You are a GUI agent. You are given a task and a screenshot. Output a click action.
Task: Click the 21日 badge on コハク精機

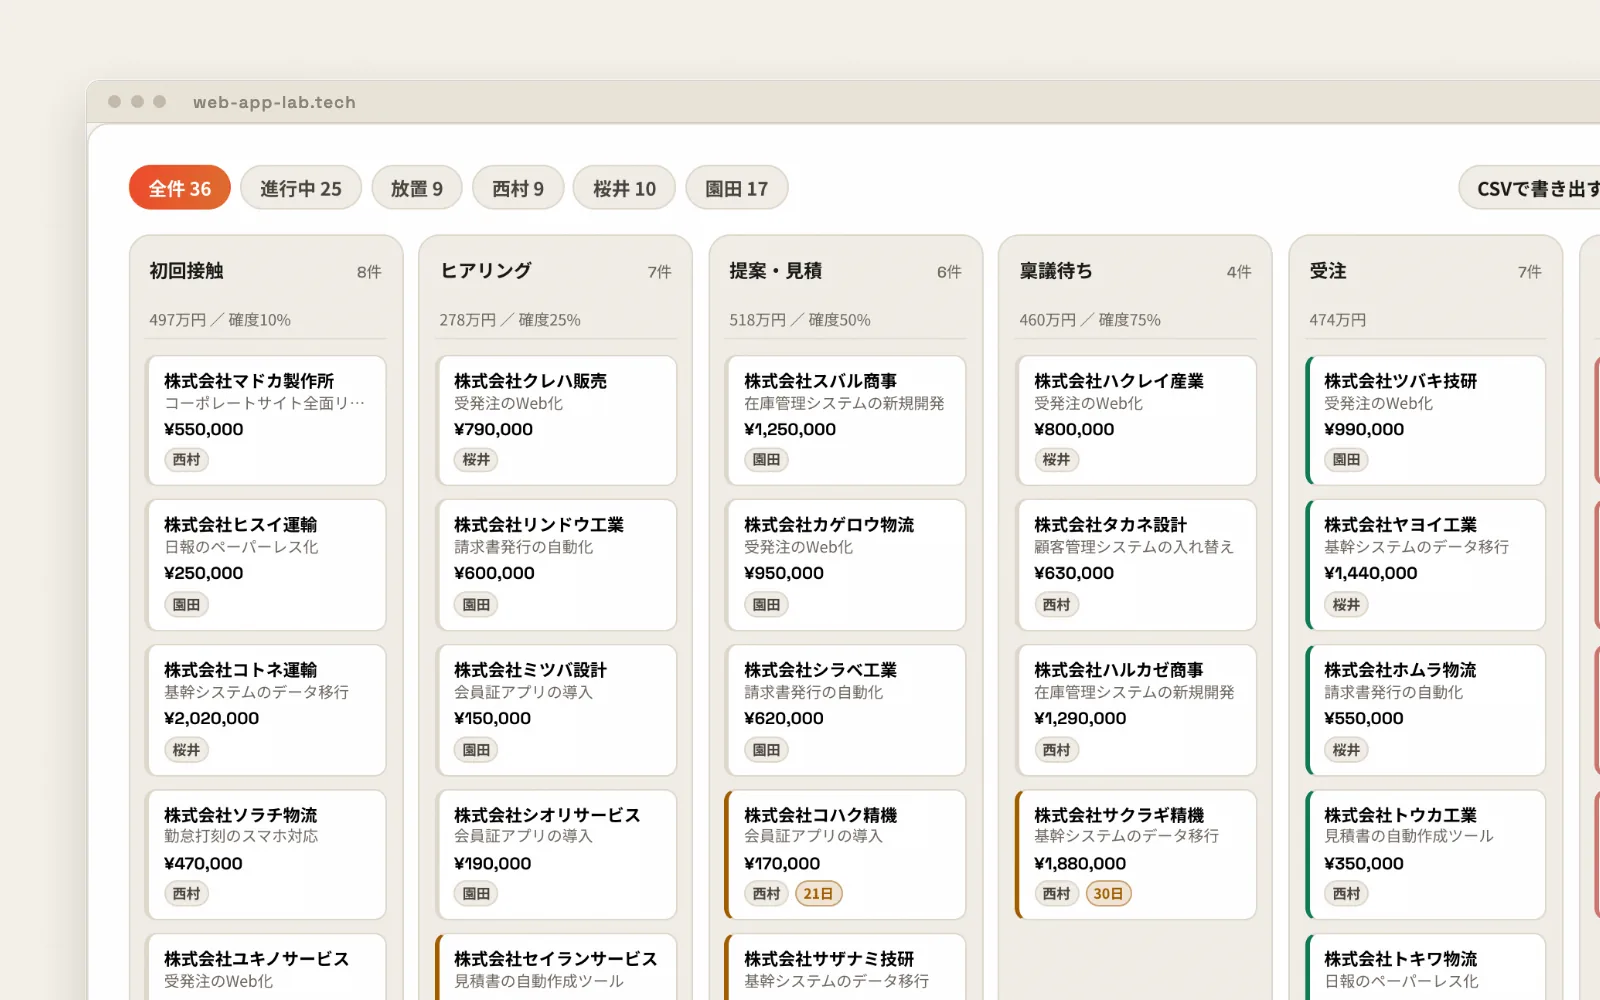tap(818, 894)
